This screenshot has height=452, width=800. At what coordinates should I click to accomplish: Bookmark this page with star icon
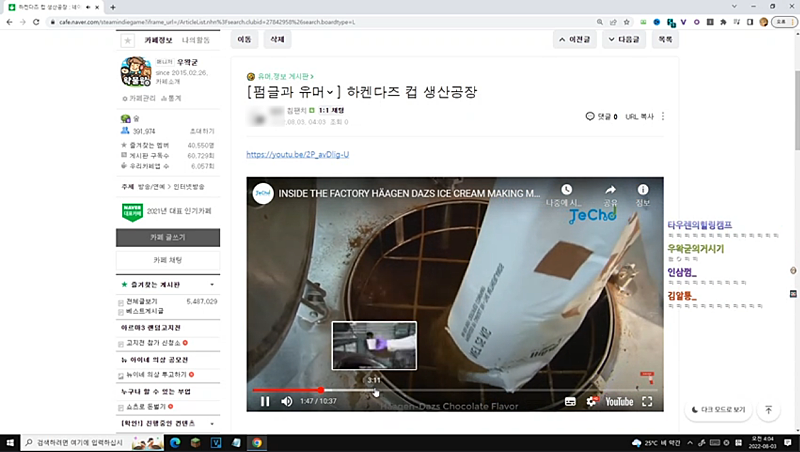pos(627,22)
